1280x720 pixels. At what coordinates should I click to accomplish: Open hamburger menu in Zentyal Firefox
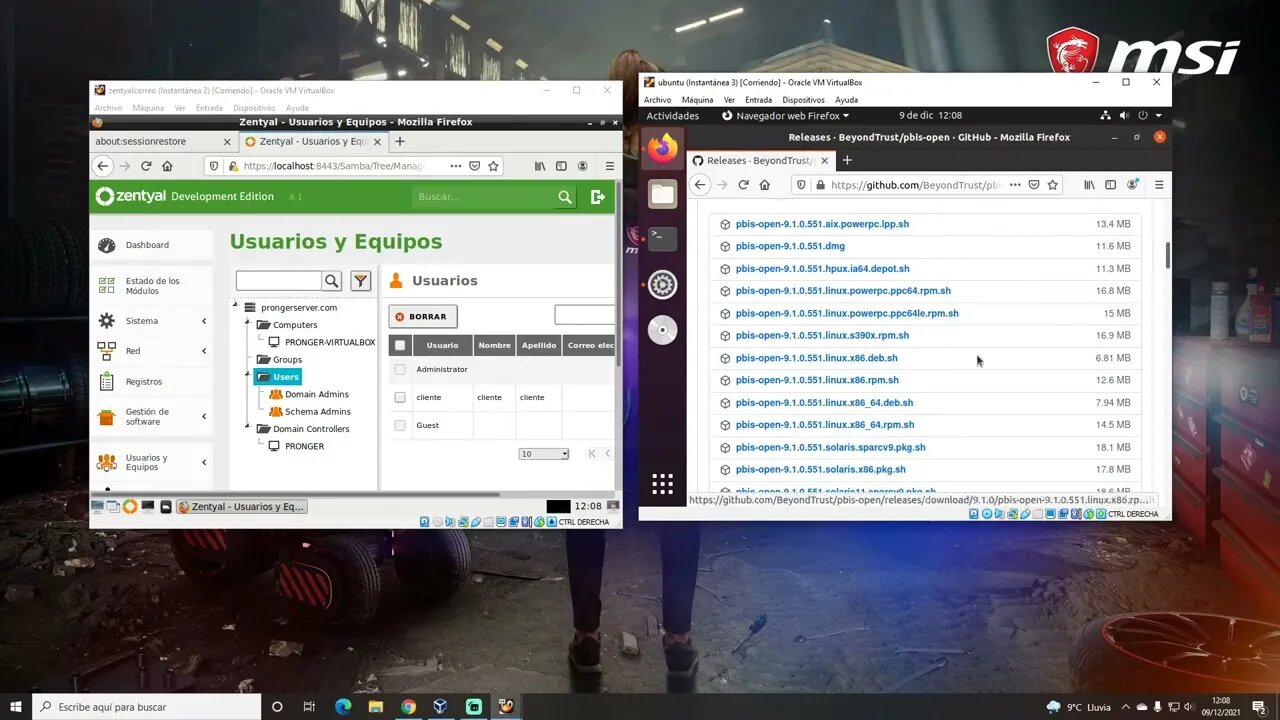[x=609, y=166]
